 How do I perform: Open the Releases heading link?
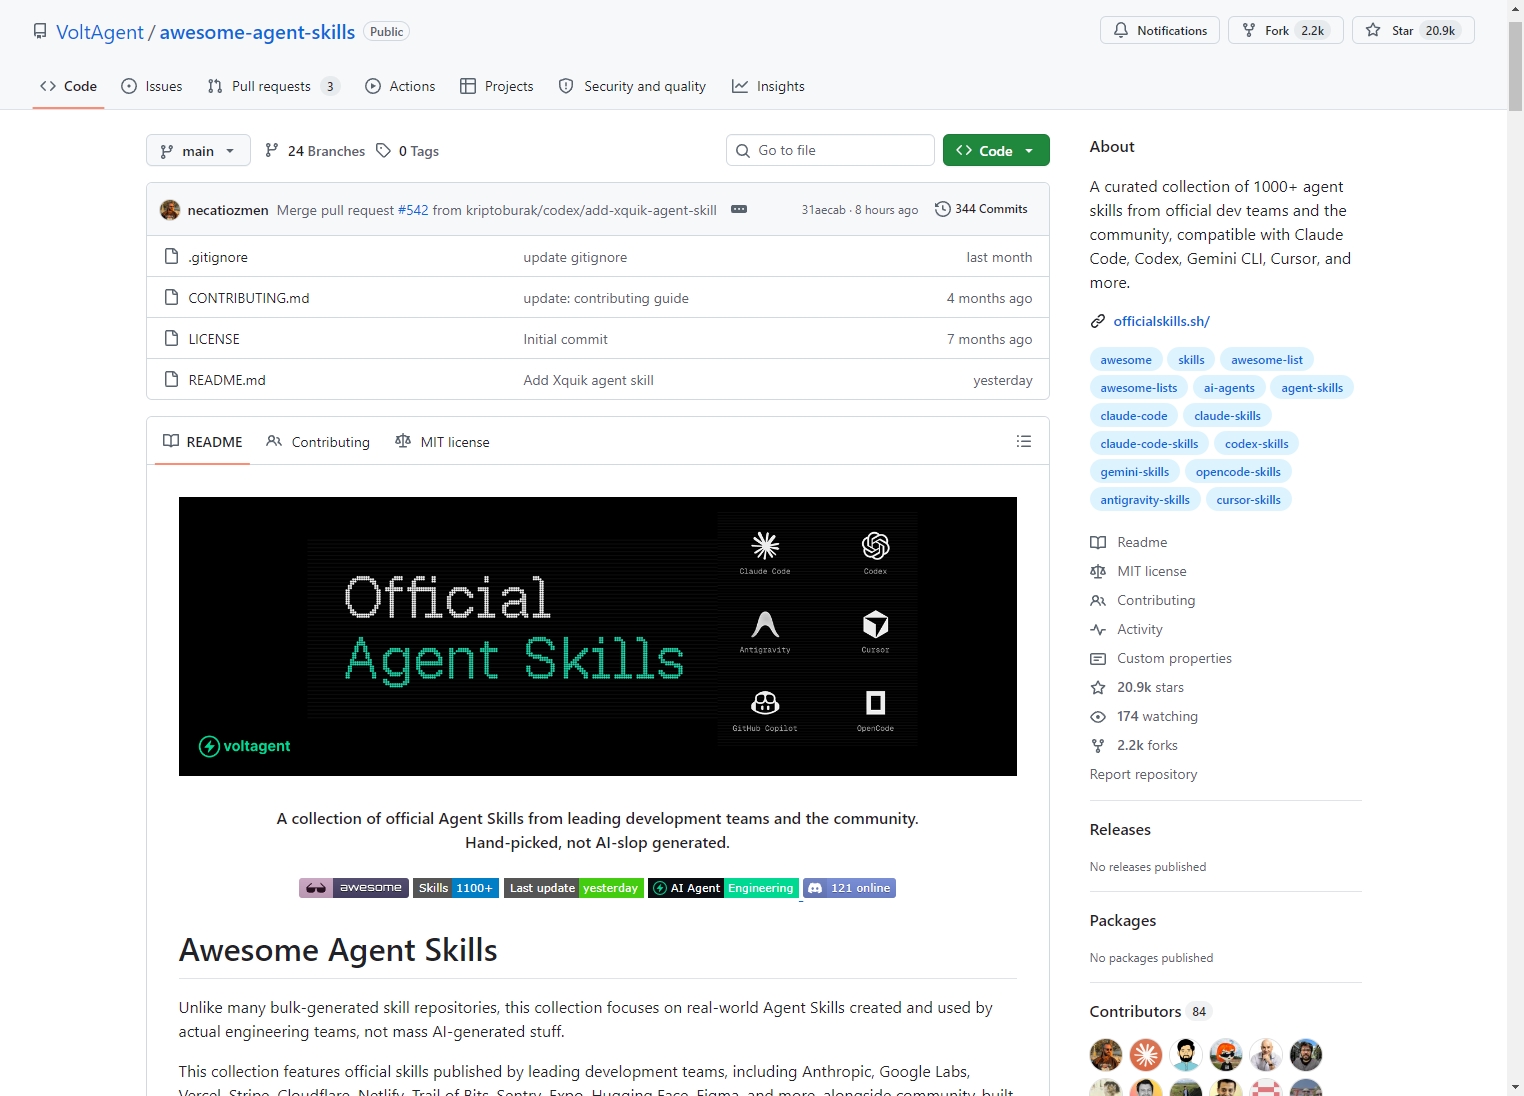(x=1120, y=830)
